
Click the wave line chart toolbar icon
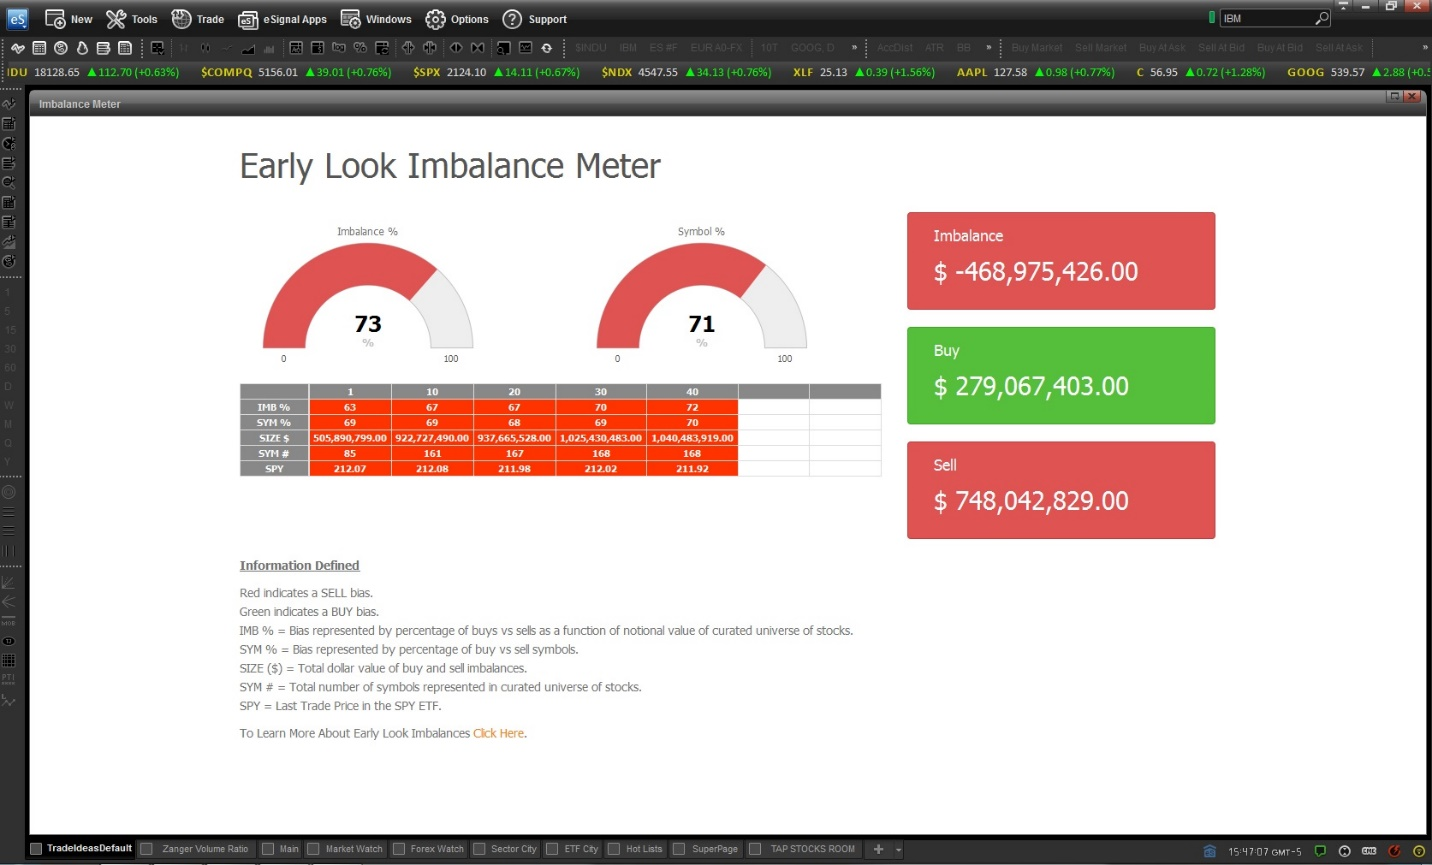pyautogui.click(x=17, y=48)
